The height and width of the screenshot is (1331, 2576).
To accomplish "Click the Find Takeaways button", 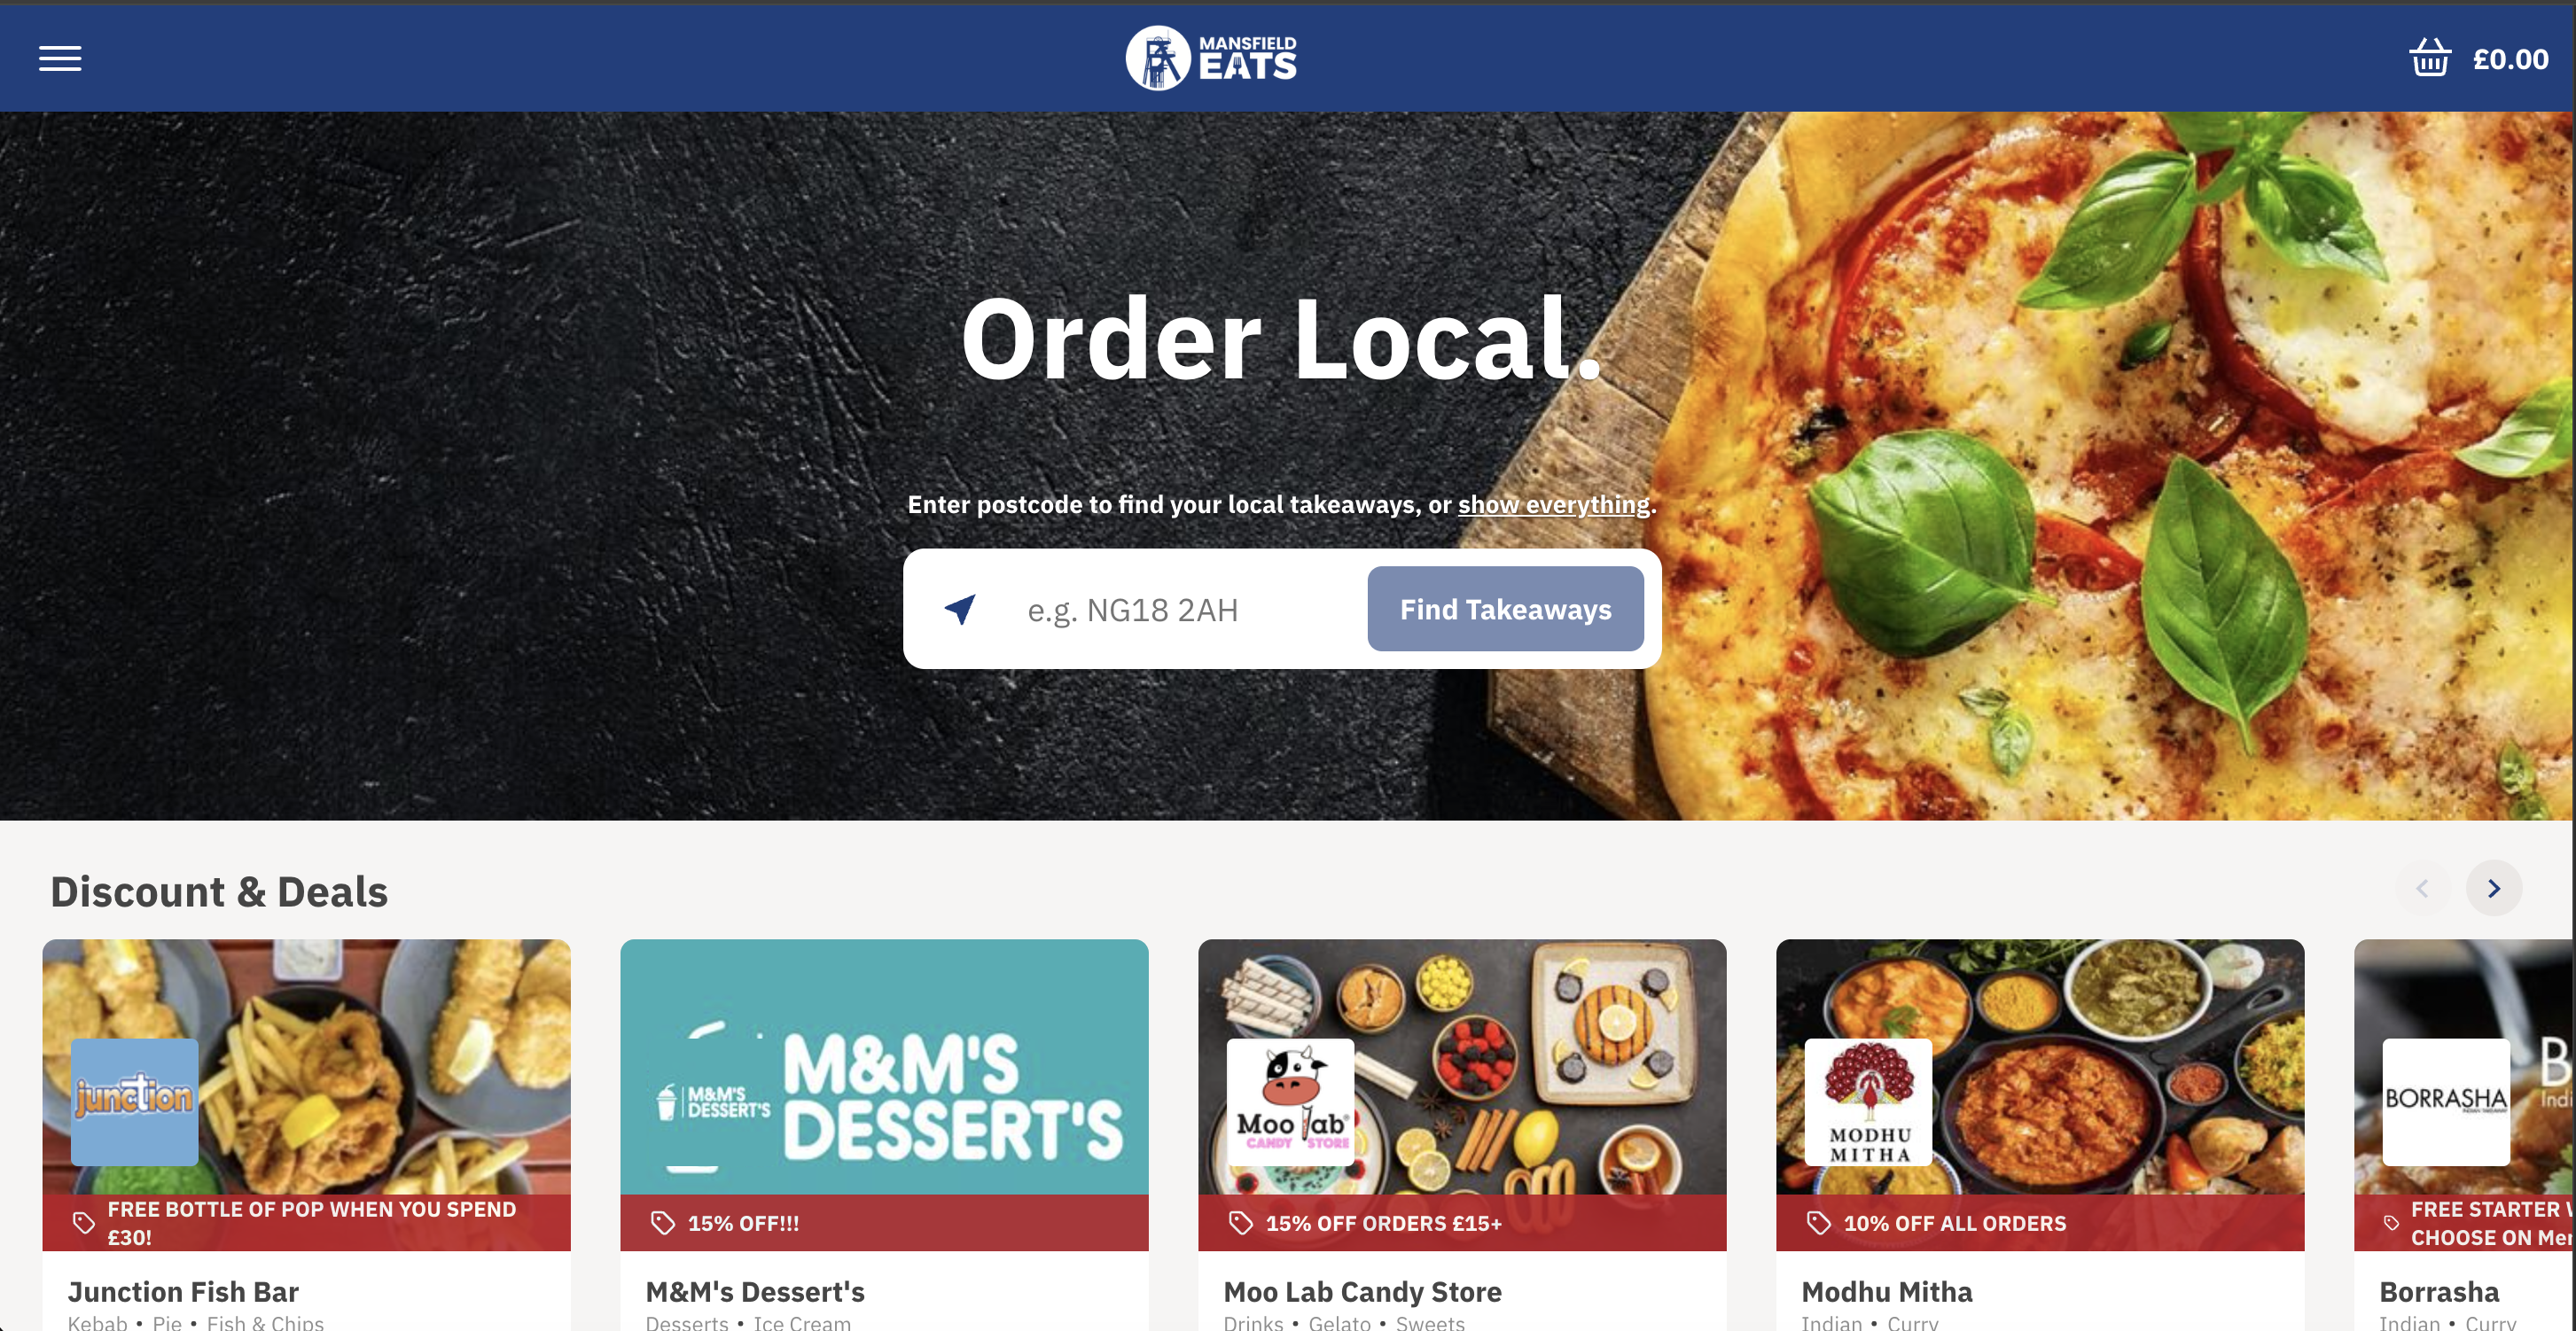I will pyautogui.click(x=1505, y=609).
